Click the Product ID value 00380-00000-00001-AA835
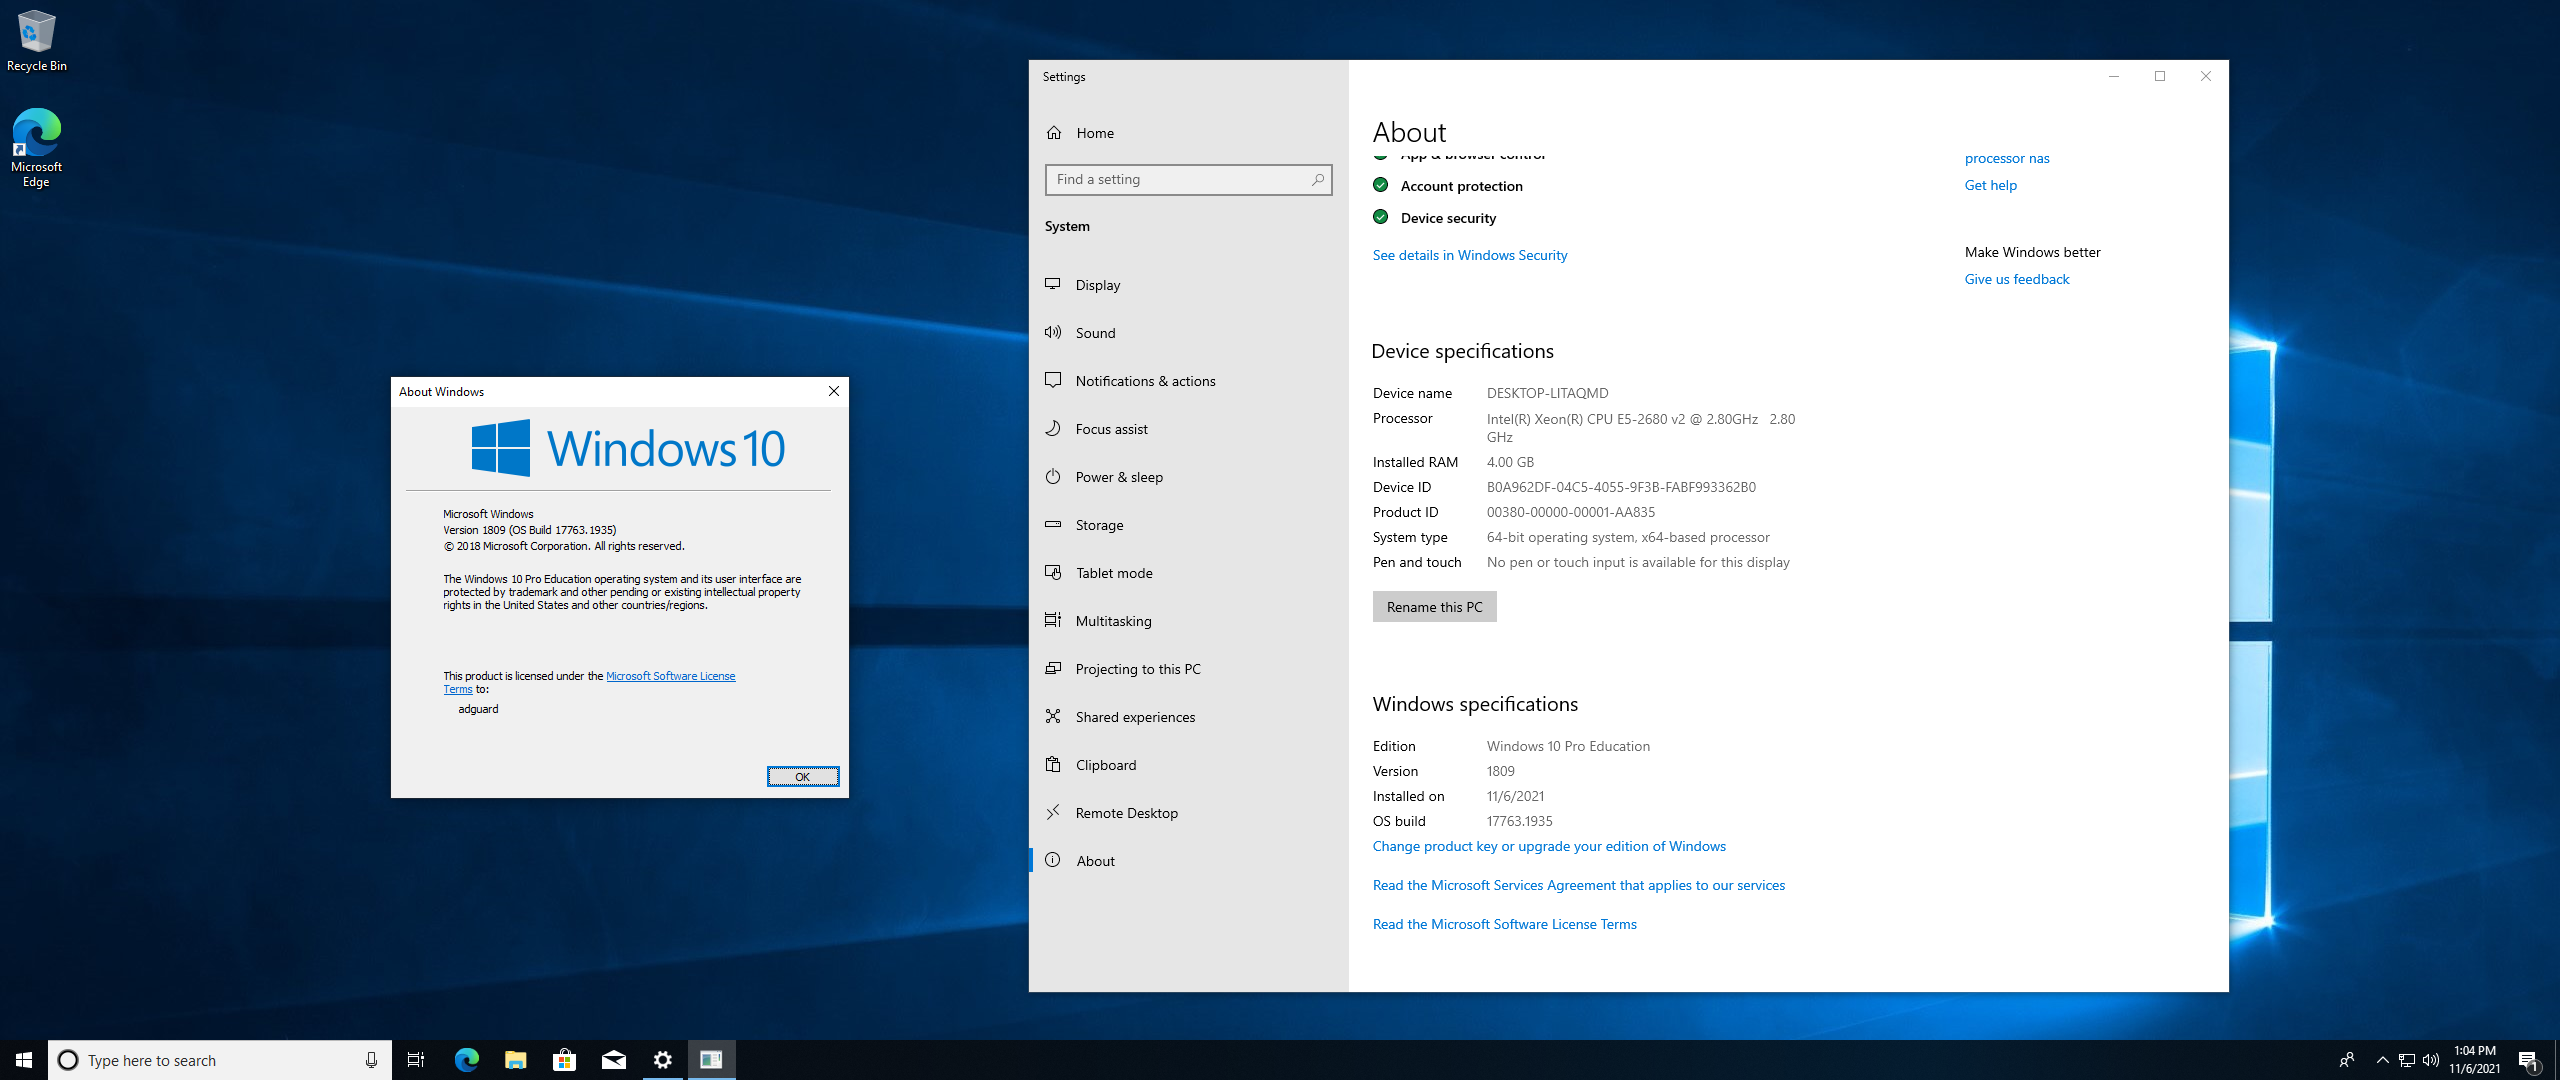Viewport: 2560px width, 1080px height. pyautogui.click(x=1571, y=512)
